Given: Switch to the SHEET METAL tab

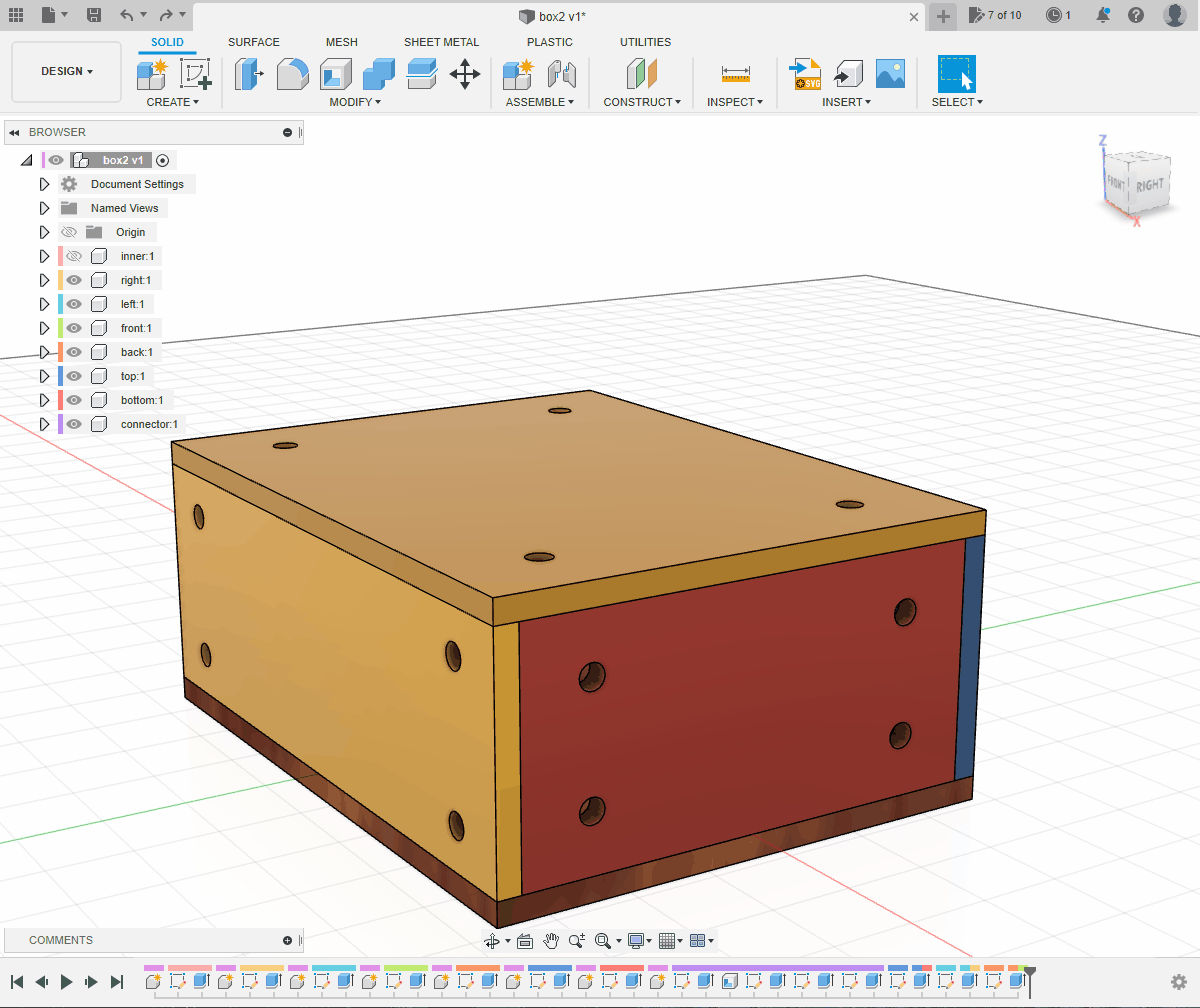Looking at the screenshot, I should point(441,42).
